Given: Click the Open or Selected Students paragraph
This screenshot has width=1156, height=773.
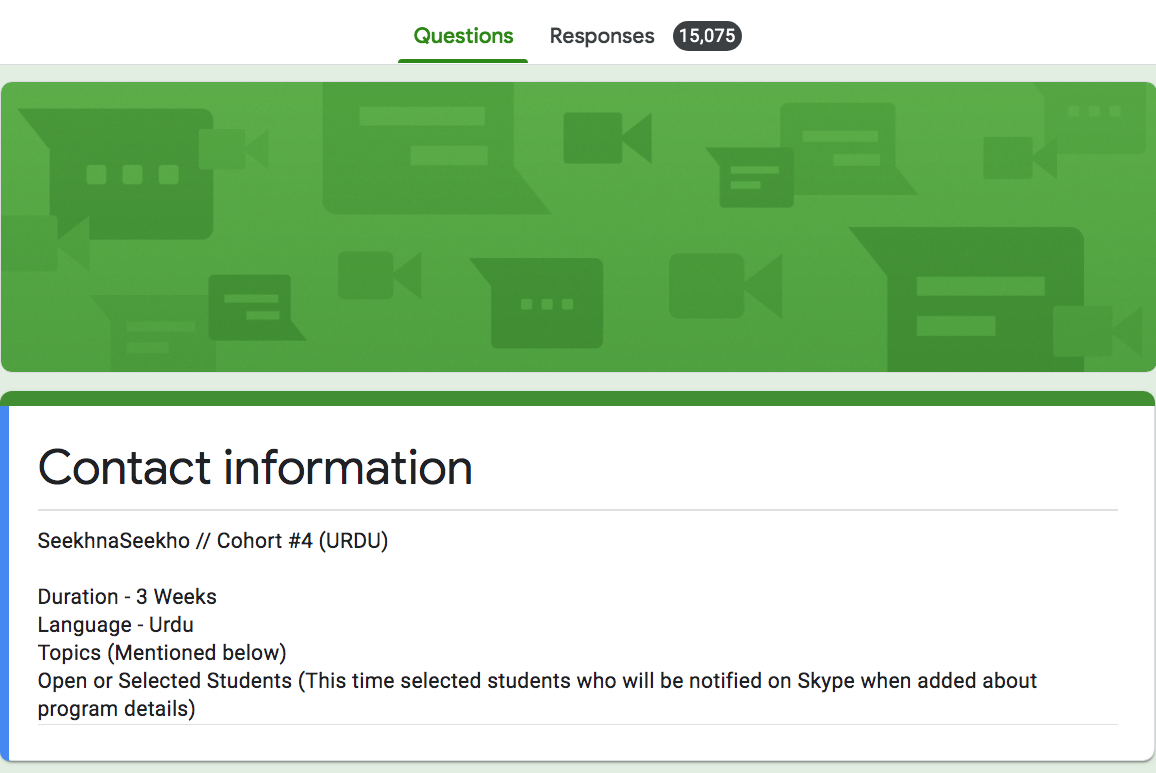Looking at the screenshot, I should coord(537,695).
